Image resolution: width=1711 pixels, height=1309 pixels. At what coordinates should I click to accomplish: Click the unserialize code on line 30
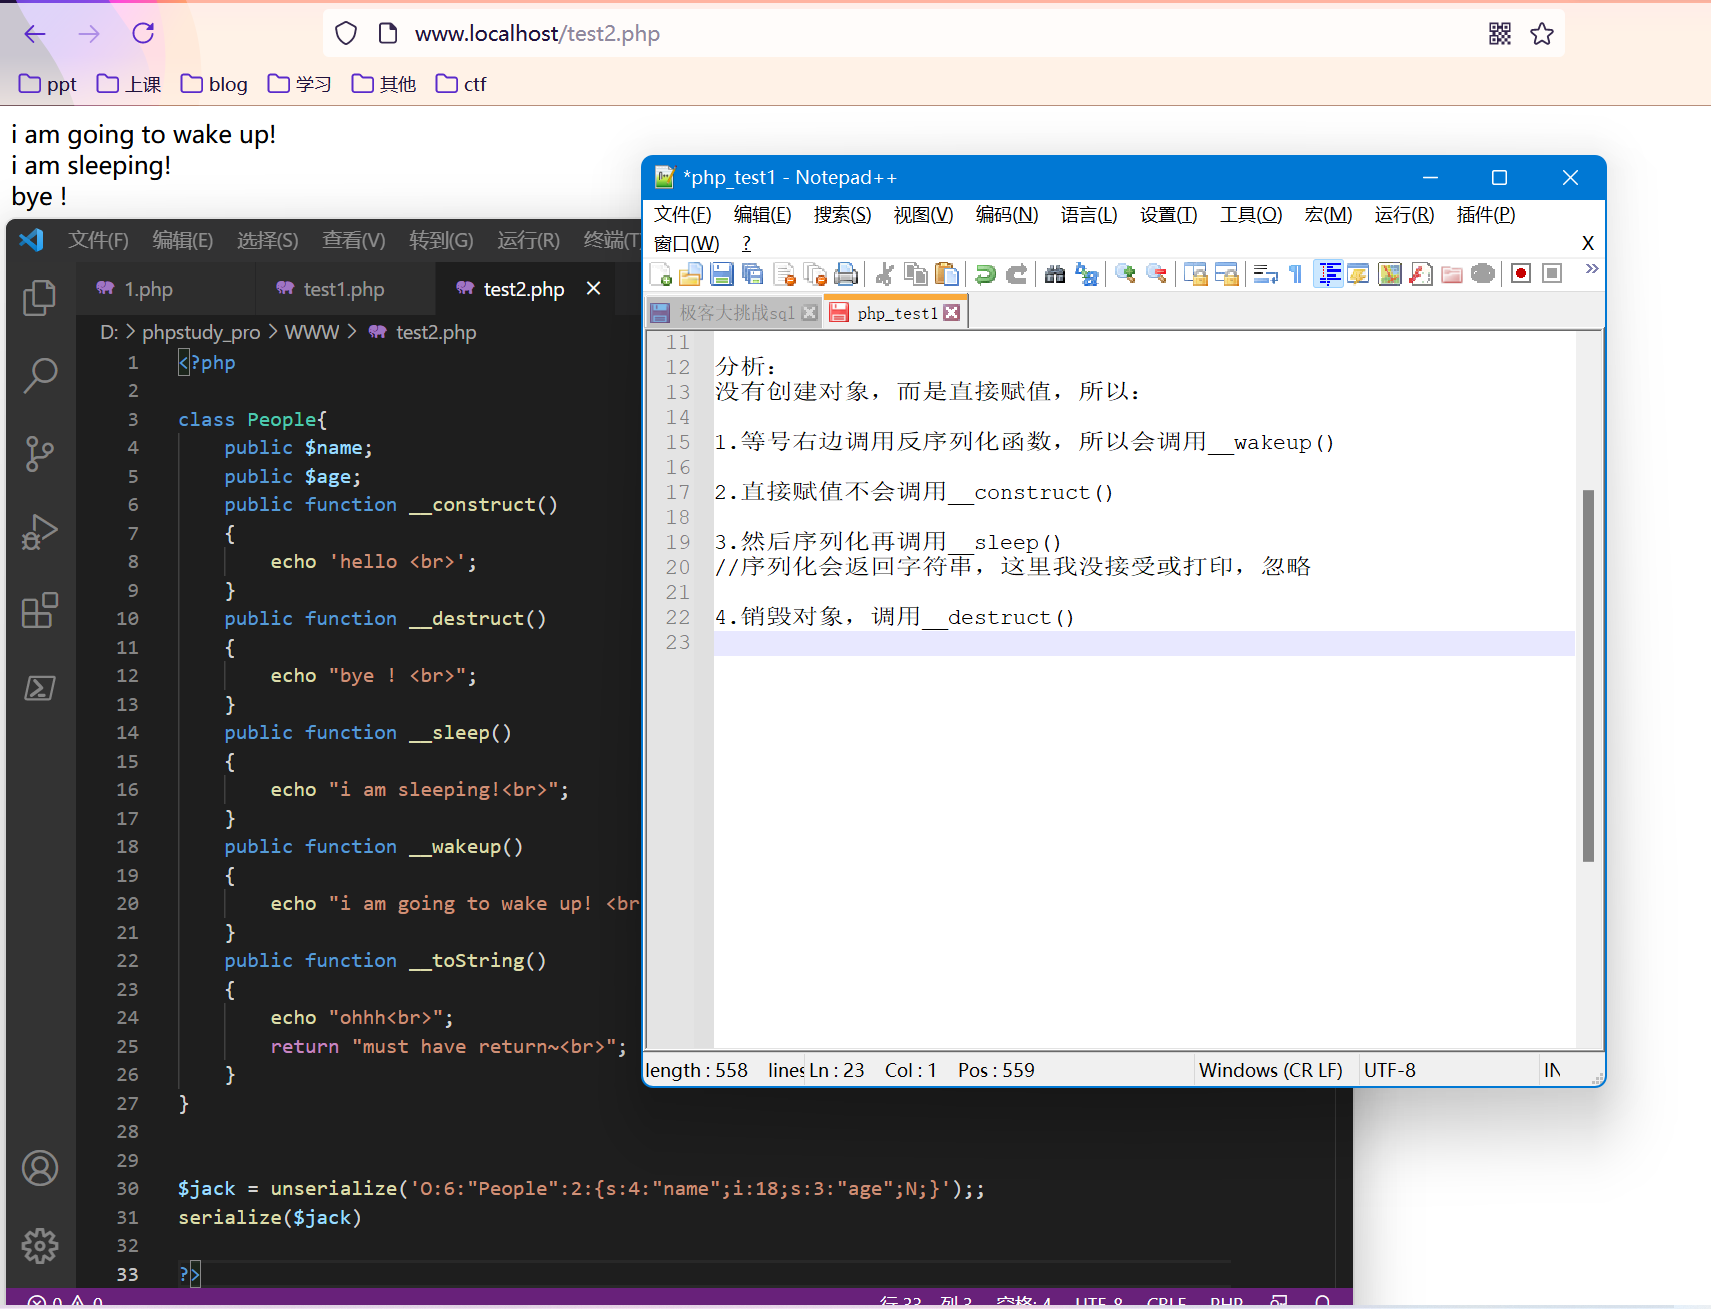(x=581, y=1189)
